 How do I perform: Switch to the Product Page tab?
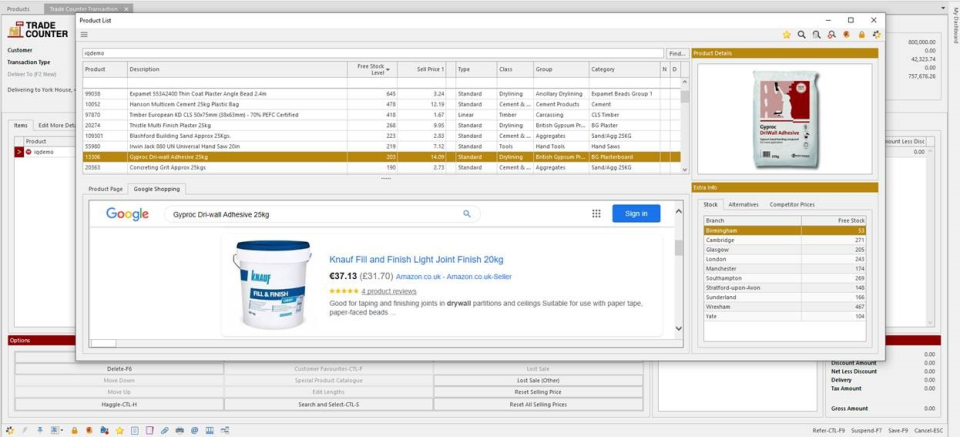[x=105, y=189]
